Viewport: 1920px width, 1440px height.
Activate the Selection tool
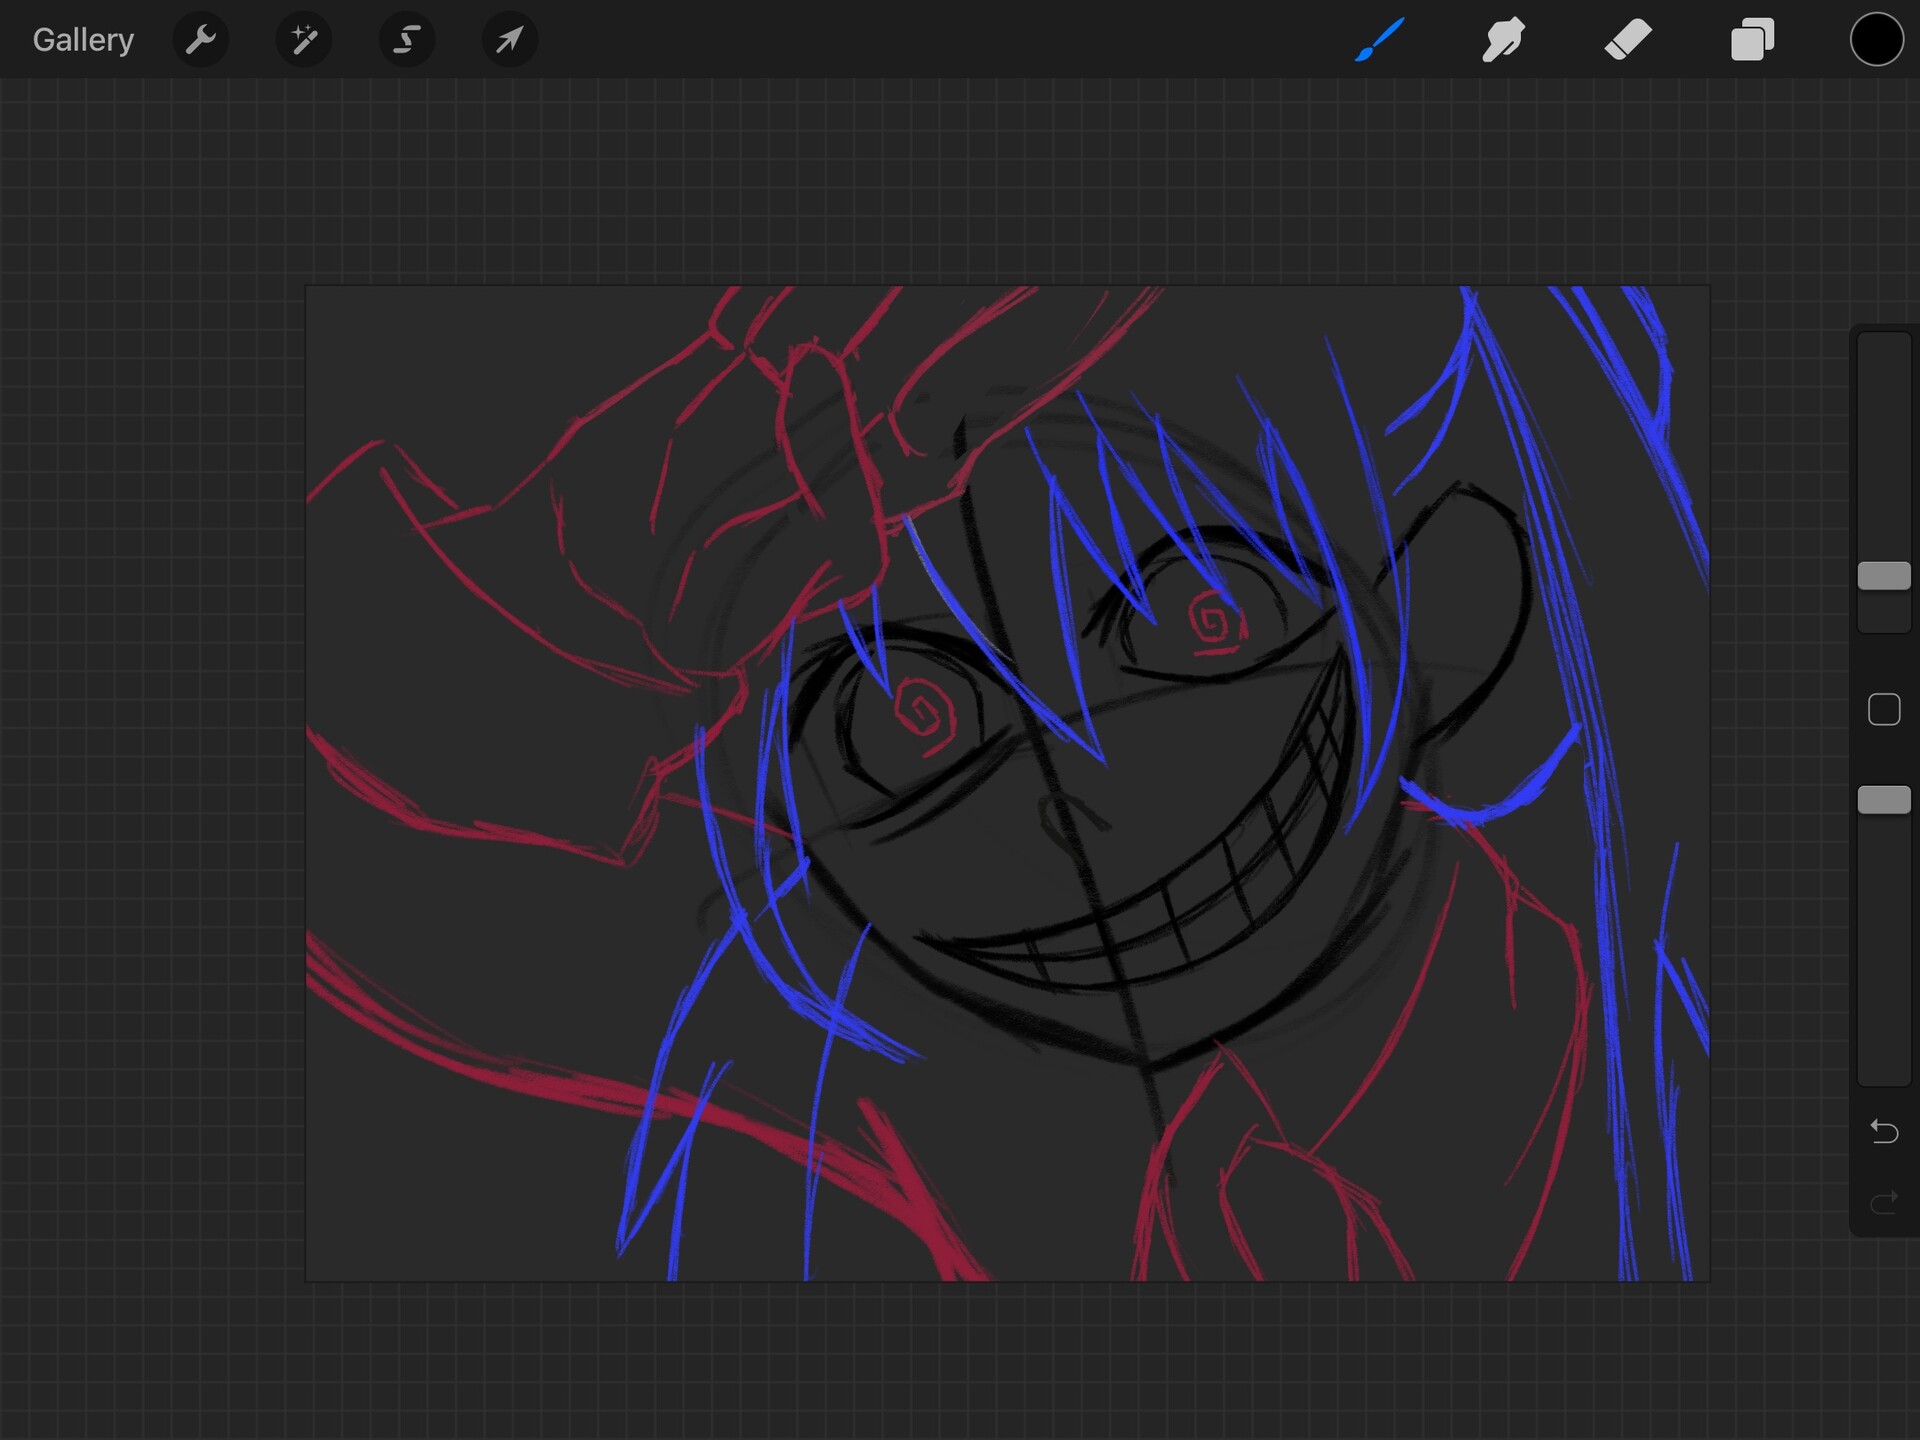click(x=406, y=39)
